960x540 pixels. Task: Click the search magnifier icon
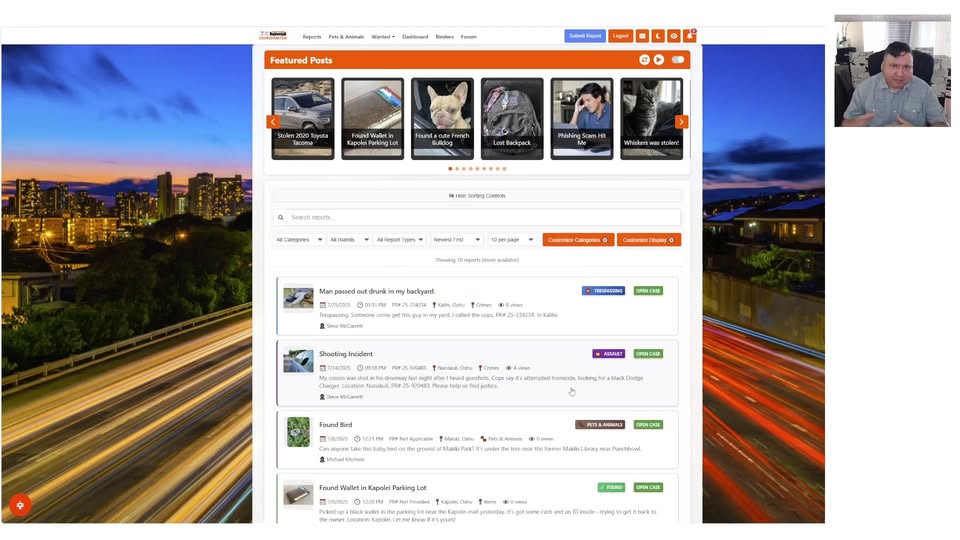tap(280, 217)
